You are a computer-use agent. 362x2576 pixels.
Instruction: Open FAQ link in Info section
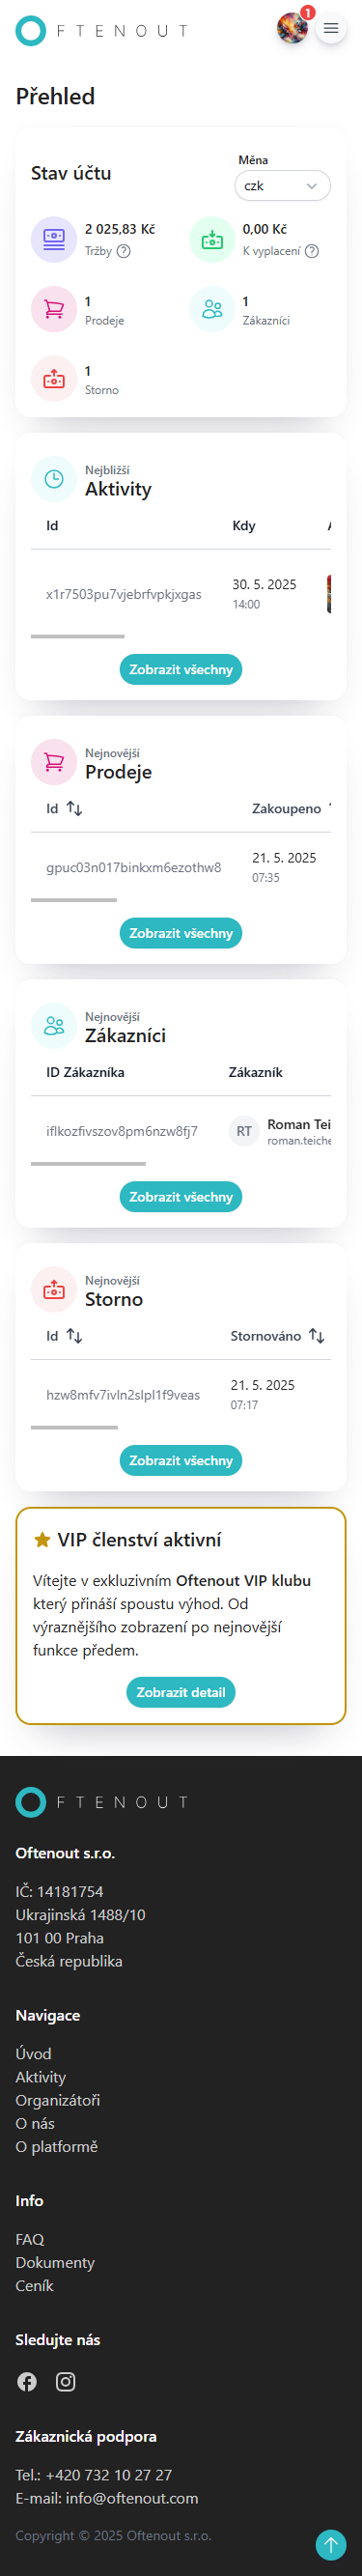click(30, 2239)
